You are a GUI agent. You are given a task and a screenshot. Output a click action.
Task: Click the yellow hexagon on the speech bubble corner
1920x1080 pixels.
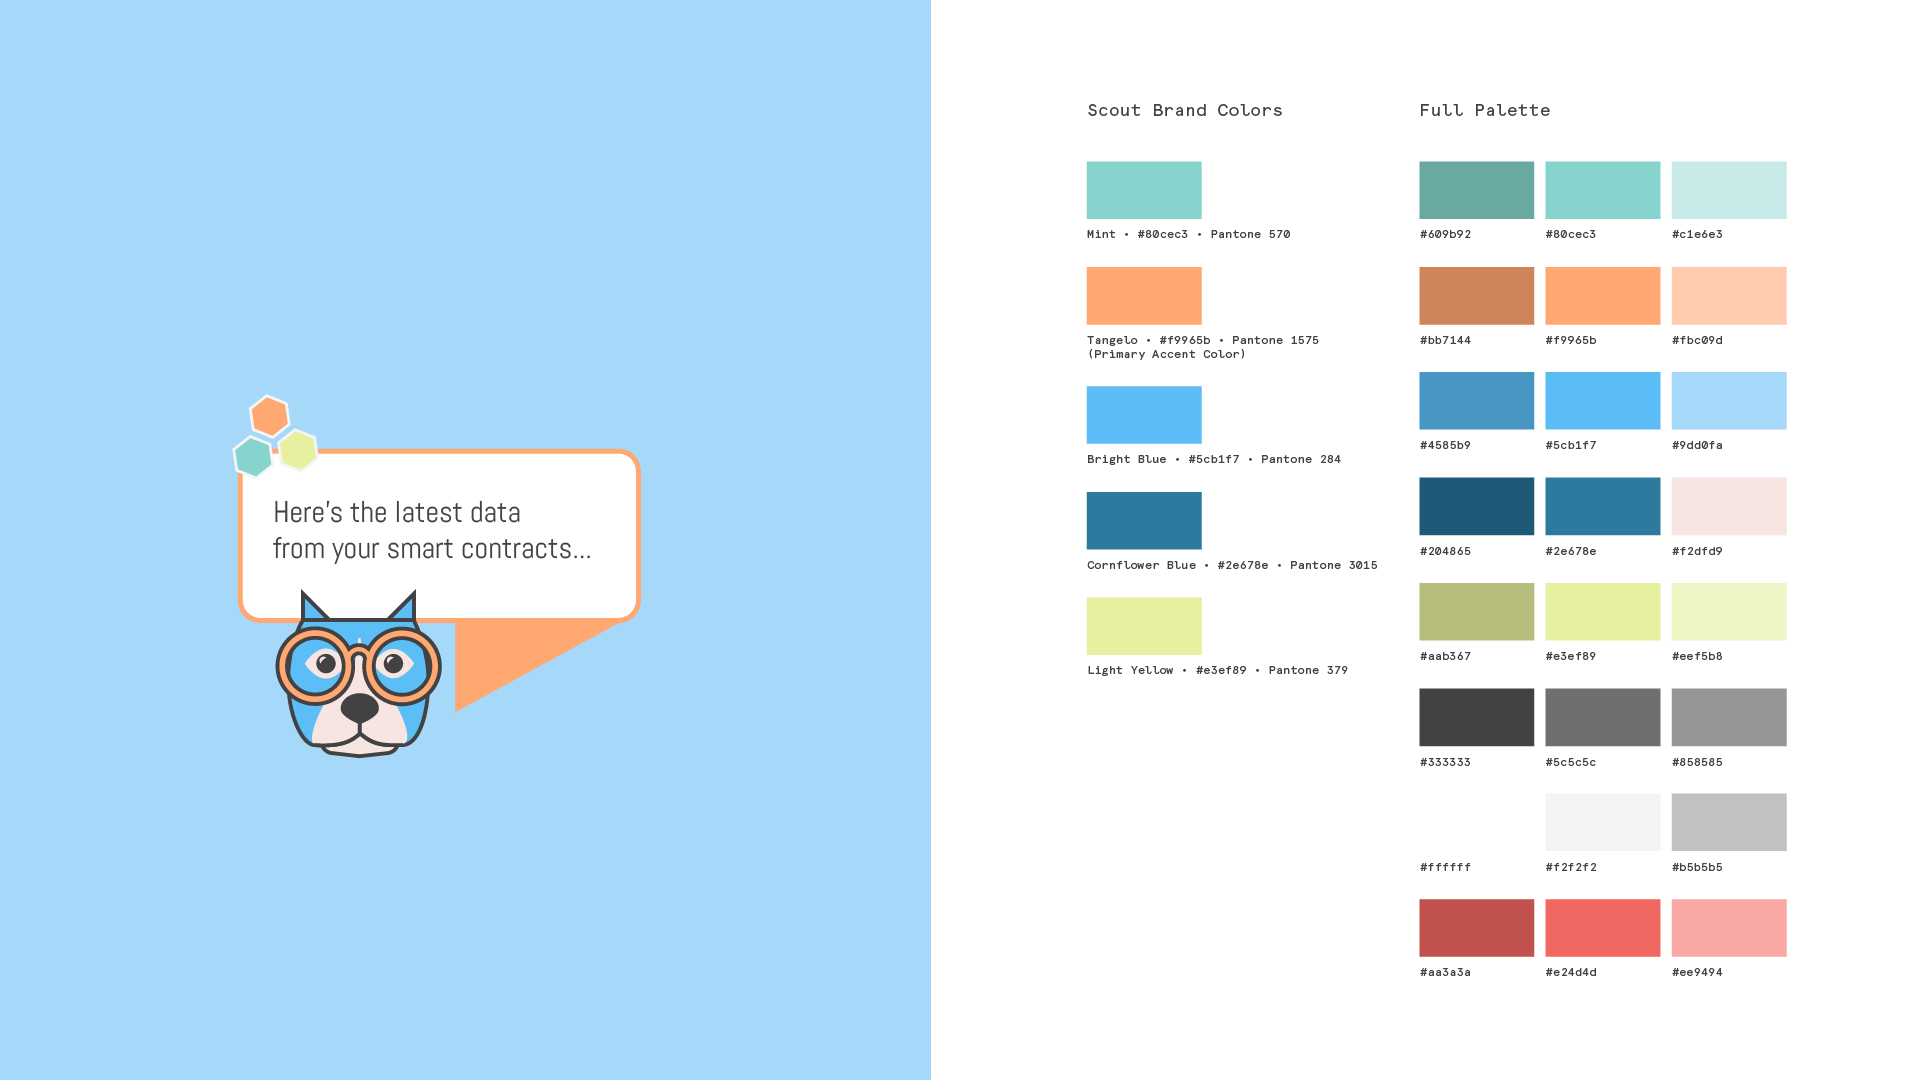[x=298, y=450]
